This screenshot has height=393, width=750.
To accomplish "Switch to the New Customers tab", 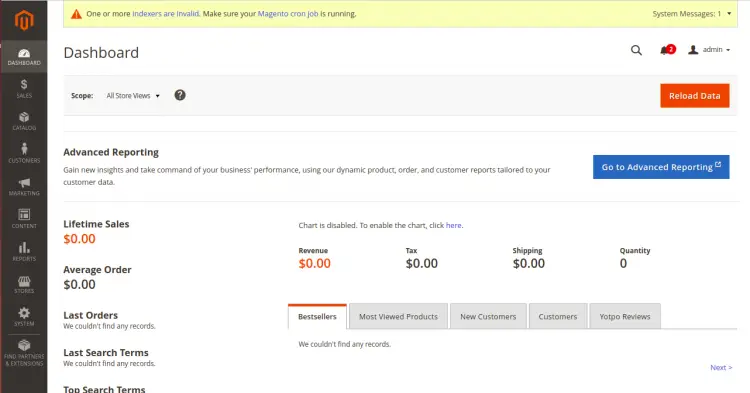I will 488,317.
